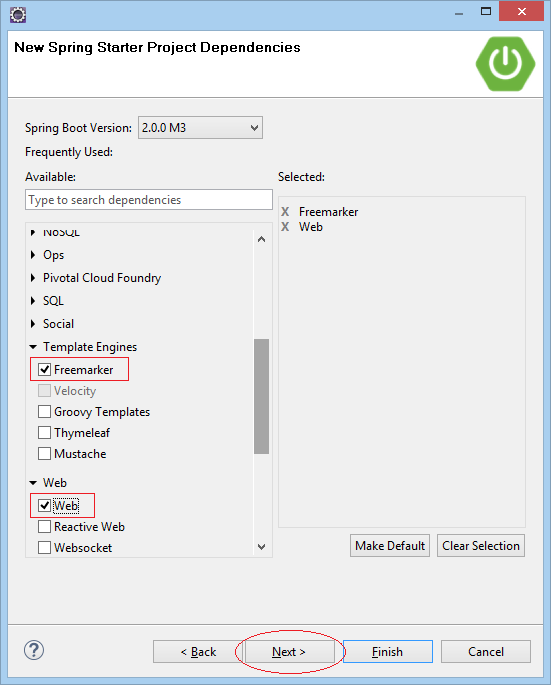Click the search dependencies text field
Screen dimensions: 551x685
[149, 200]
